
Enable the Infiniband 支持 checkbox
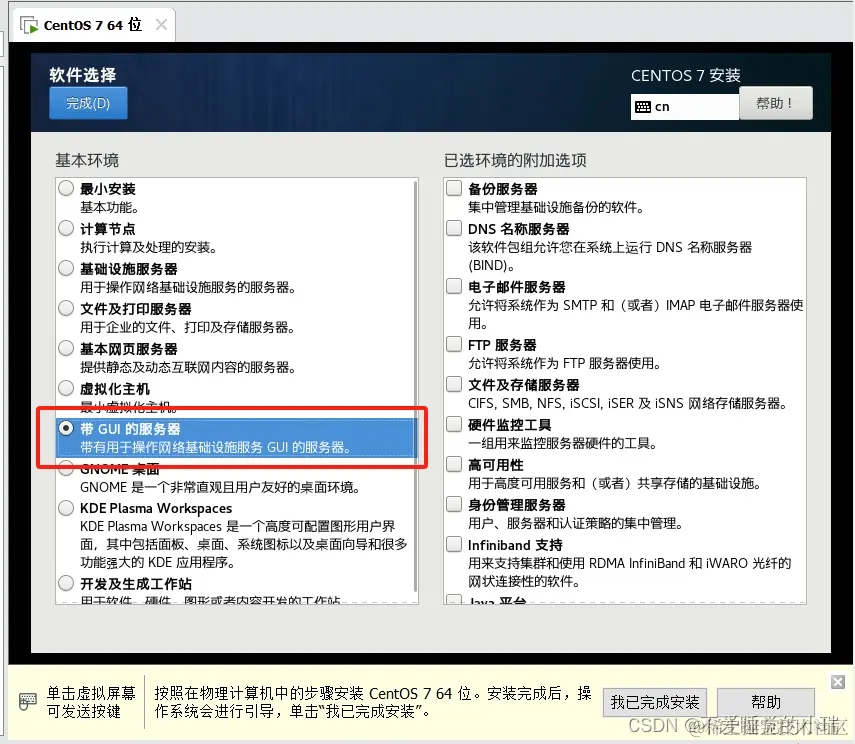(454, 544)
